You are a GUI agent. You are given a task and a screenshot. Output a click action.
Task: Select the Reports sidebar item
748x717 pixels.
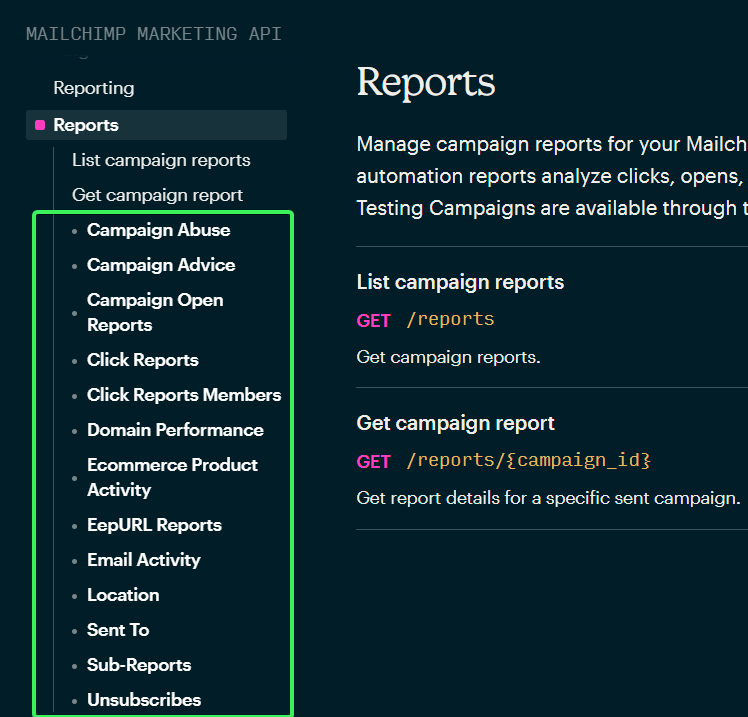[x=86, y=125]
